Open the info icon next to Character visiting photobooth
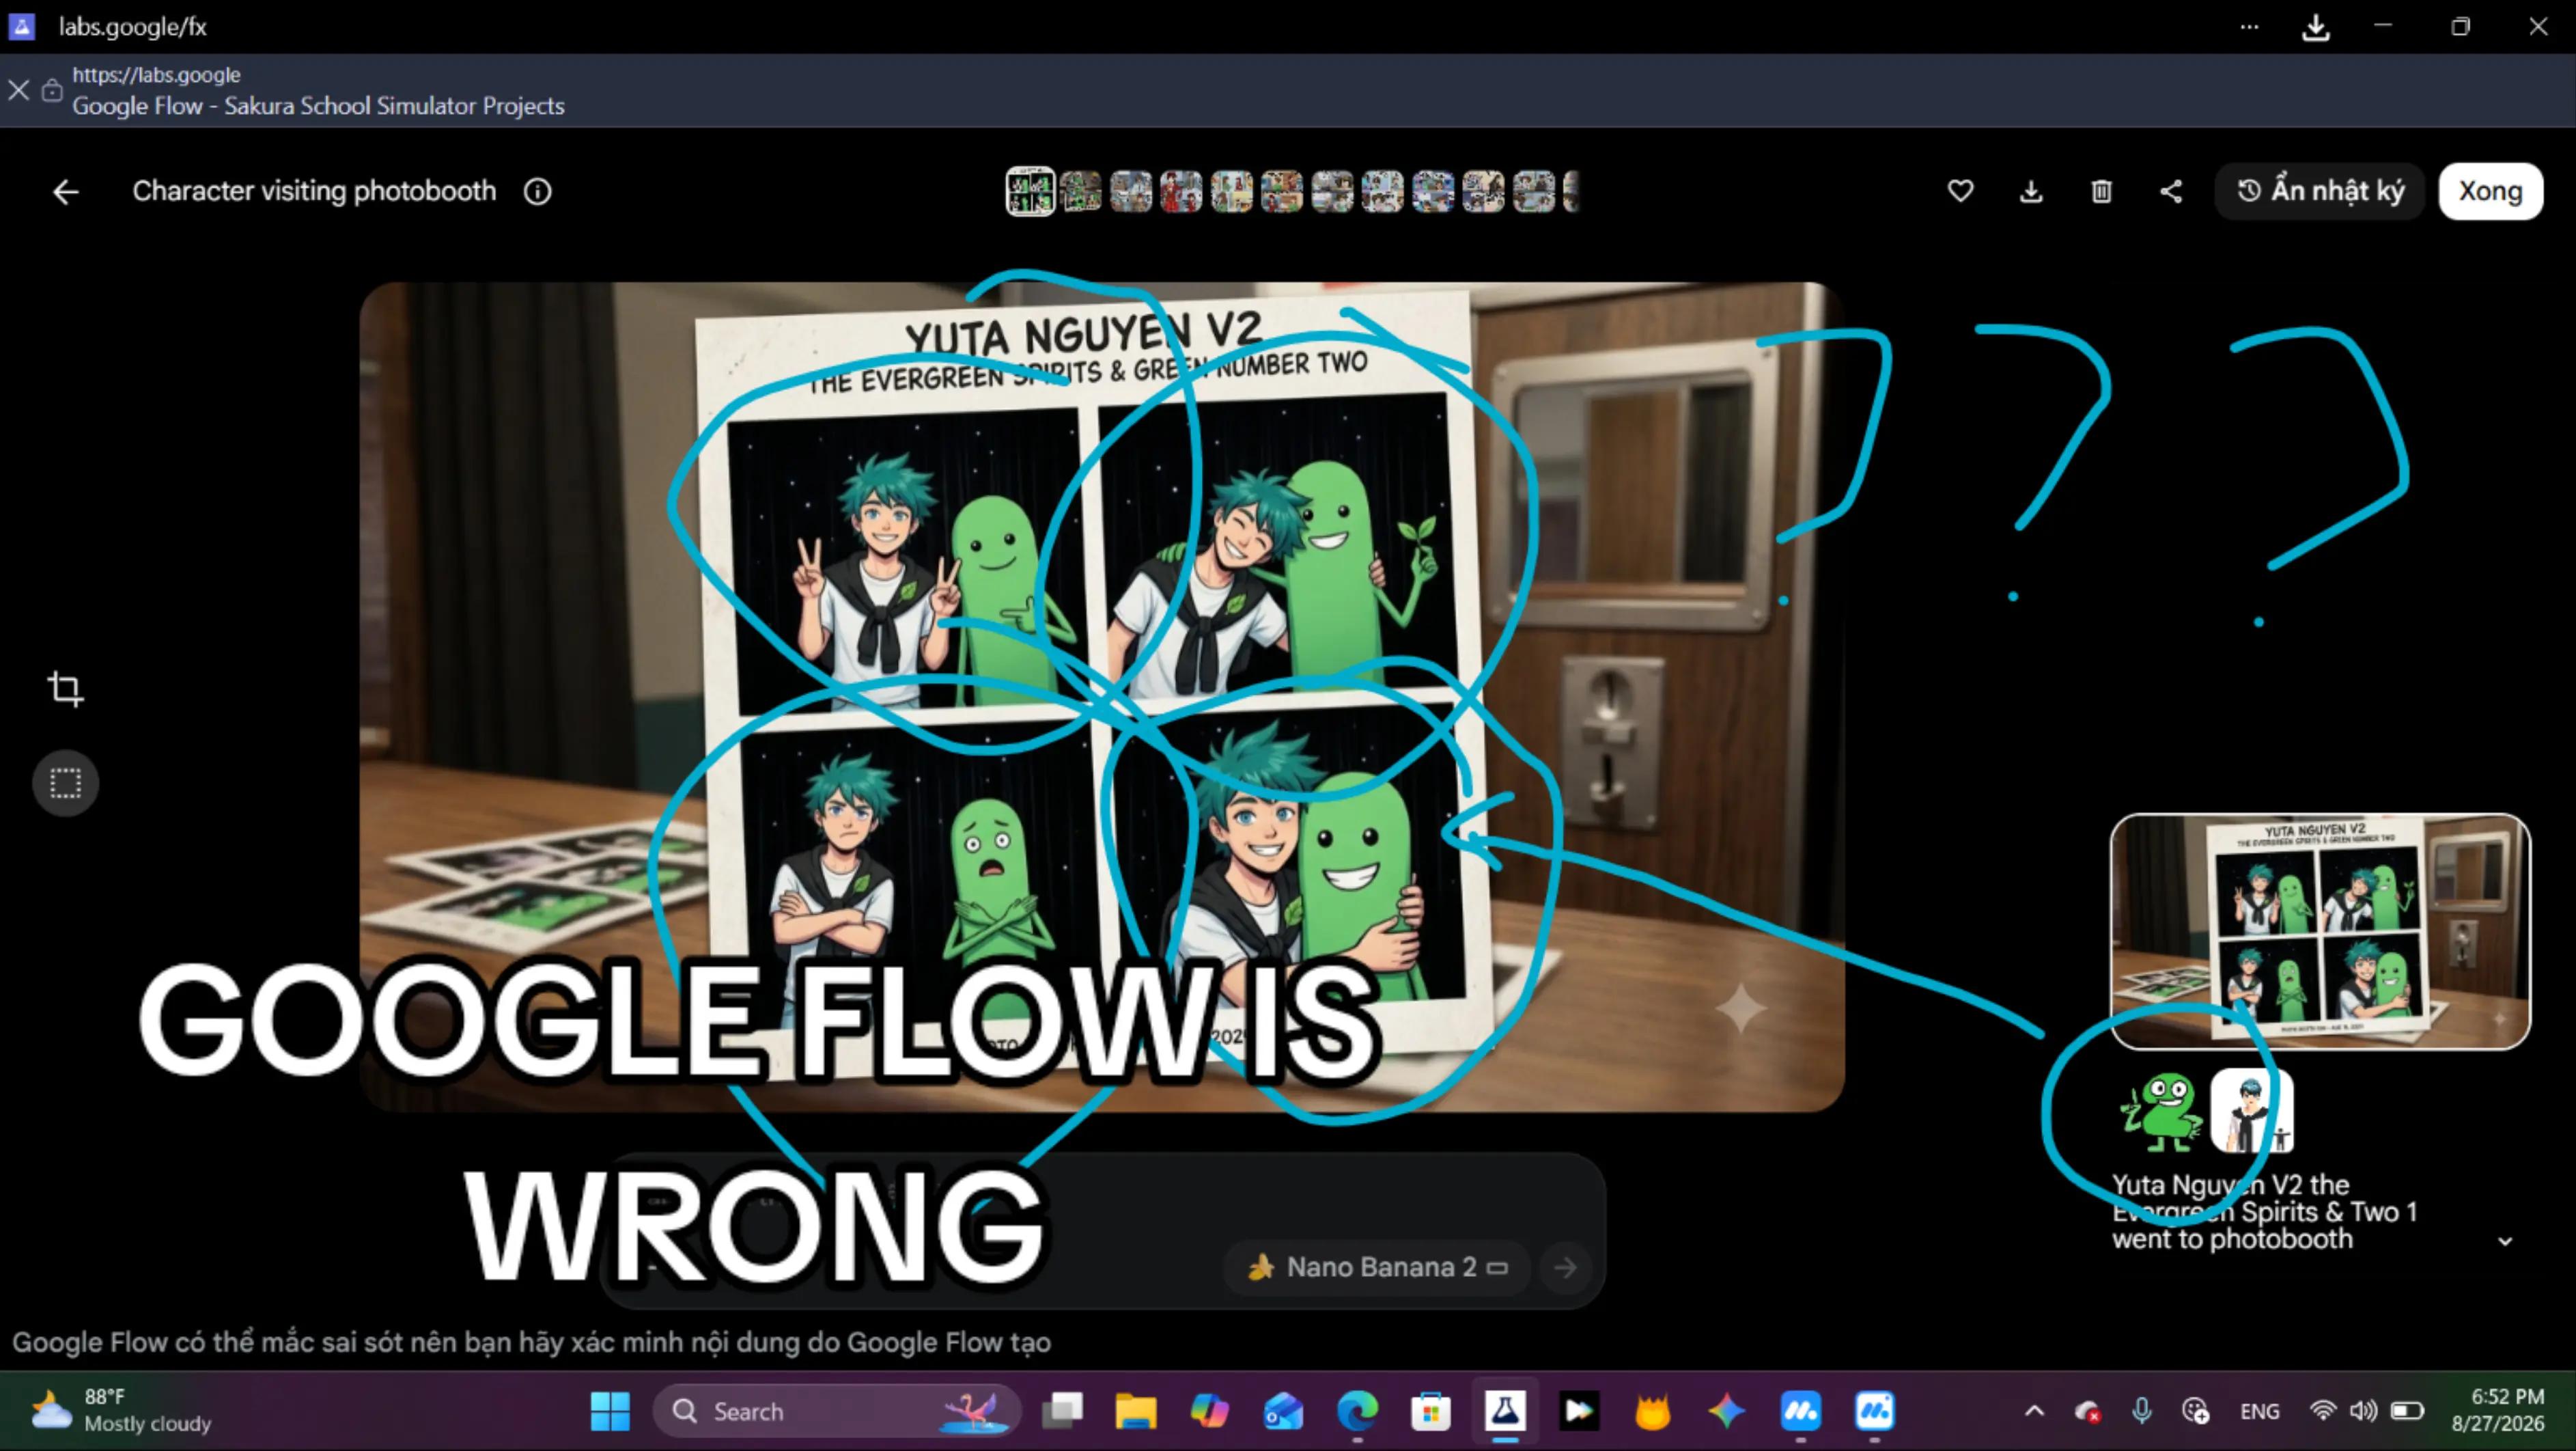The height and width of the screenshot is (1451, 2576). click(538, 192)
